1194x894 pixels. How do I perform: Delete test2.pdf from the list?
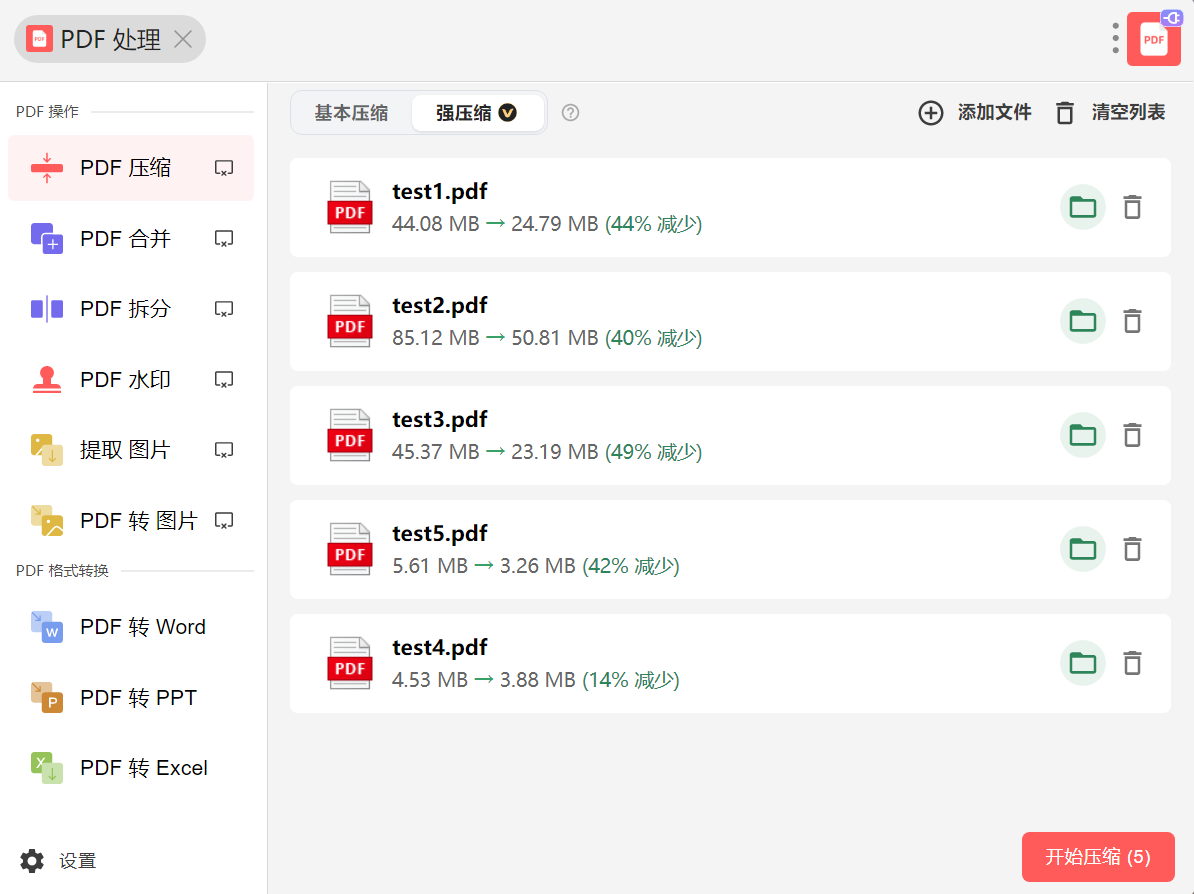coord(1132,321)
